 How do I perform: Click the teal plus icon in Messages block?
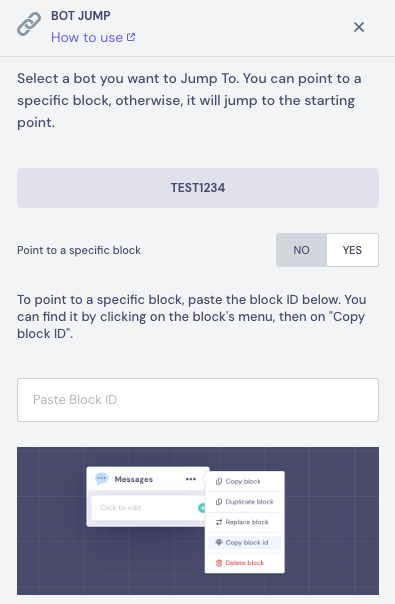pyautogui.click(x=202, y=508)
